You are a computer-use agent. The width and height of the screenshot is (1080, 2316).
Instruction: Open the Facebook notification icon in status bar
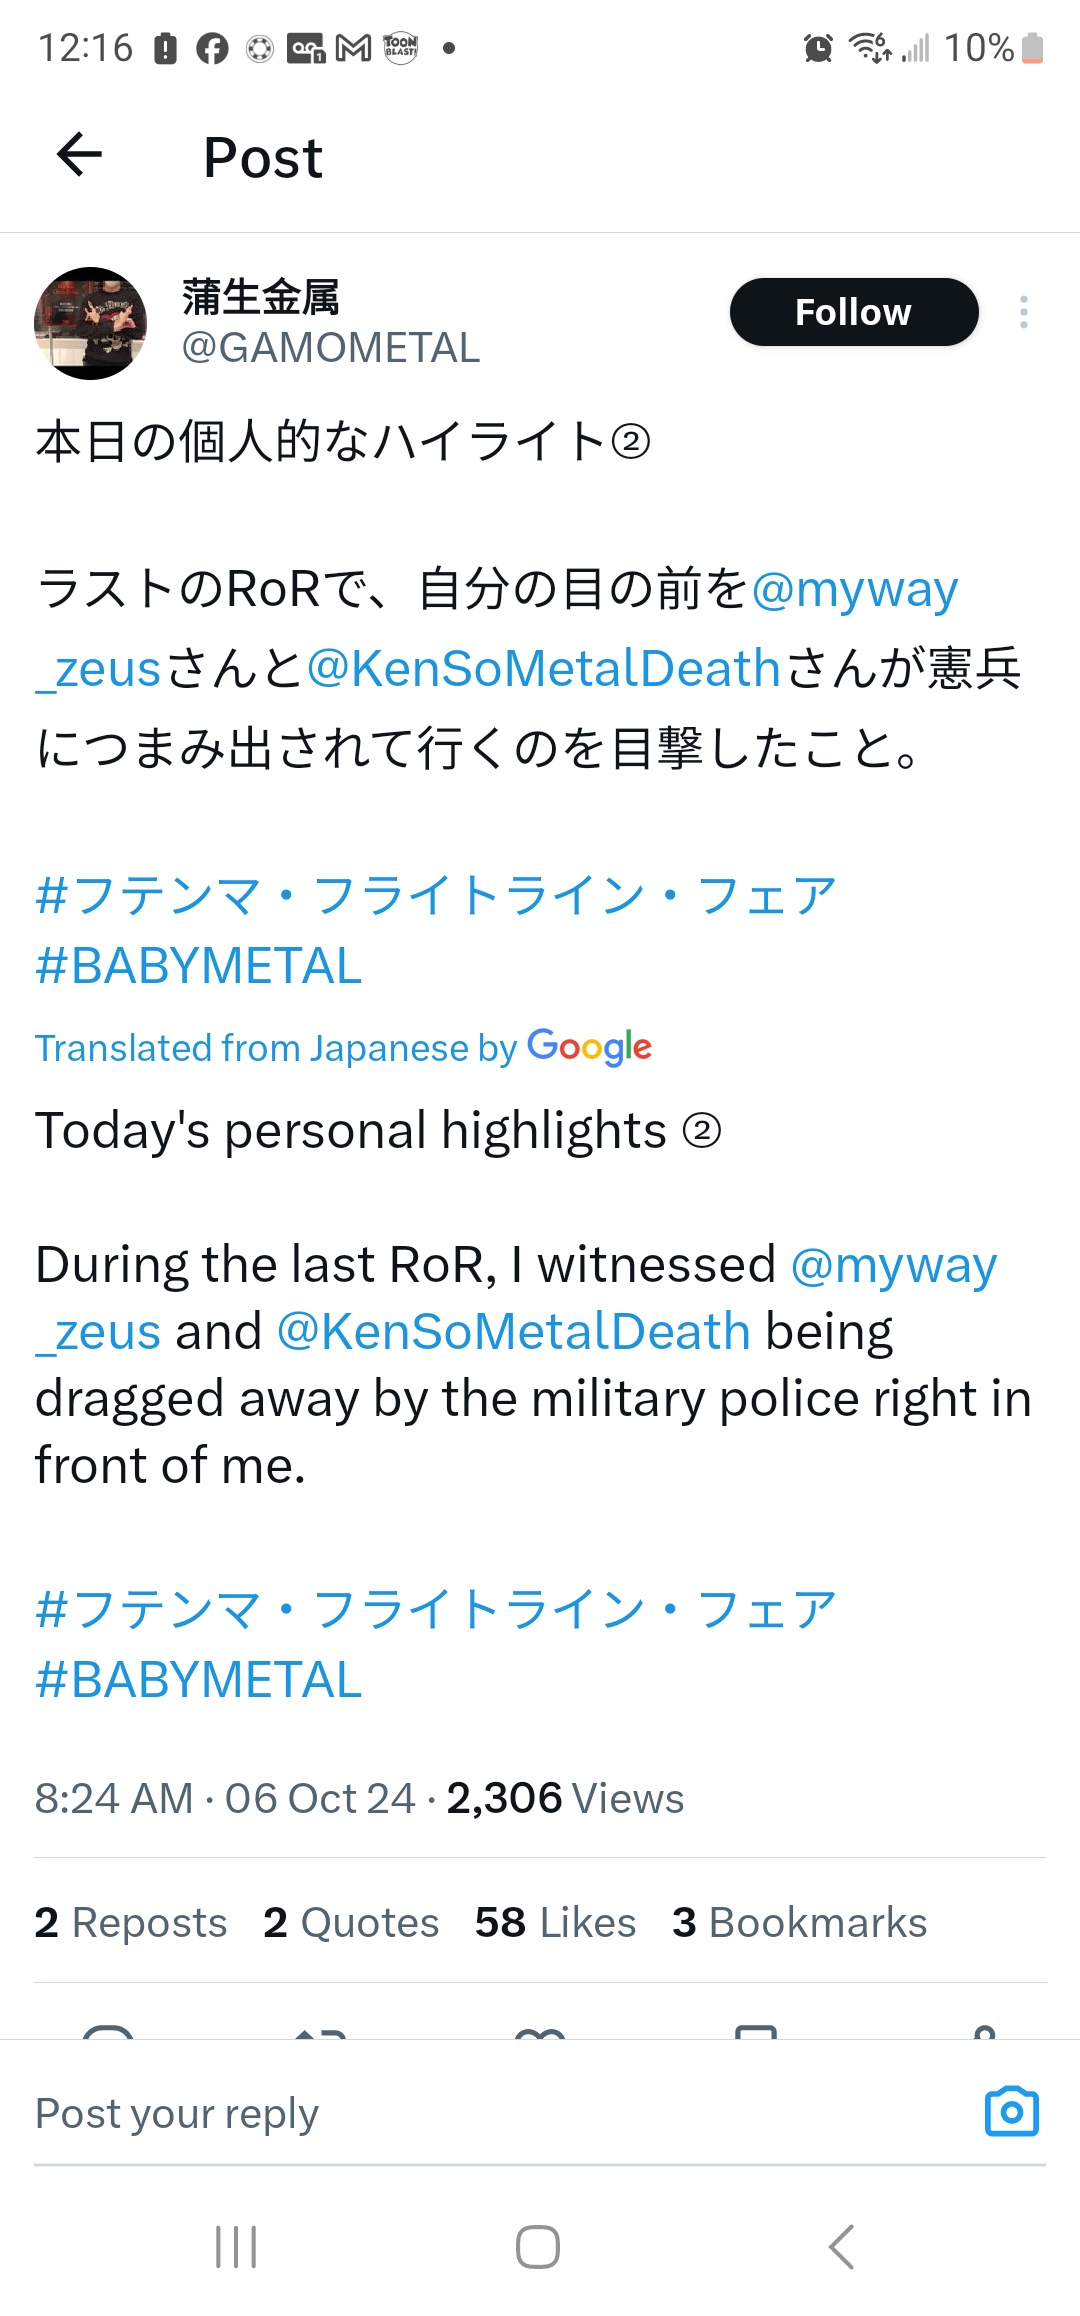(212, 48)
